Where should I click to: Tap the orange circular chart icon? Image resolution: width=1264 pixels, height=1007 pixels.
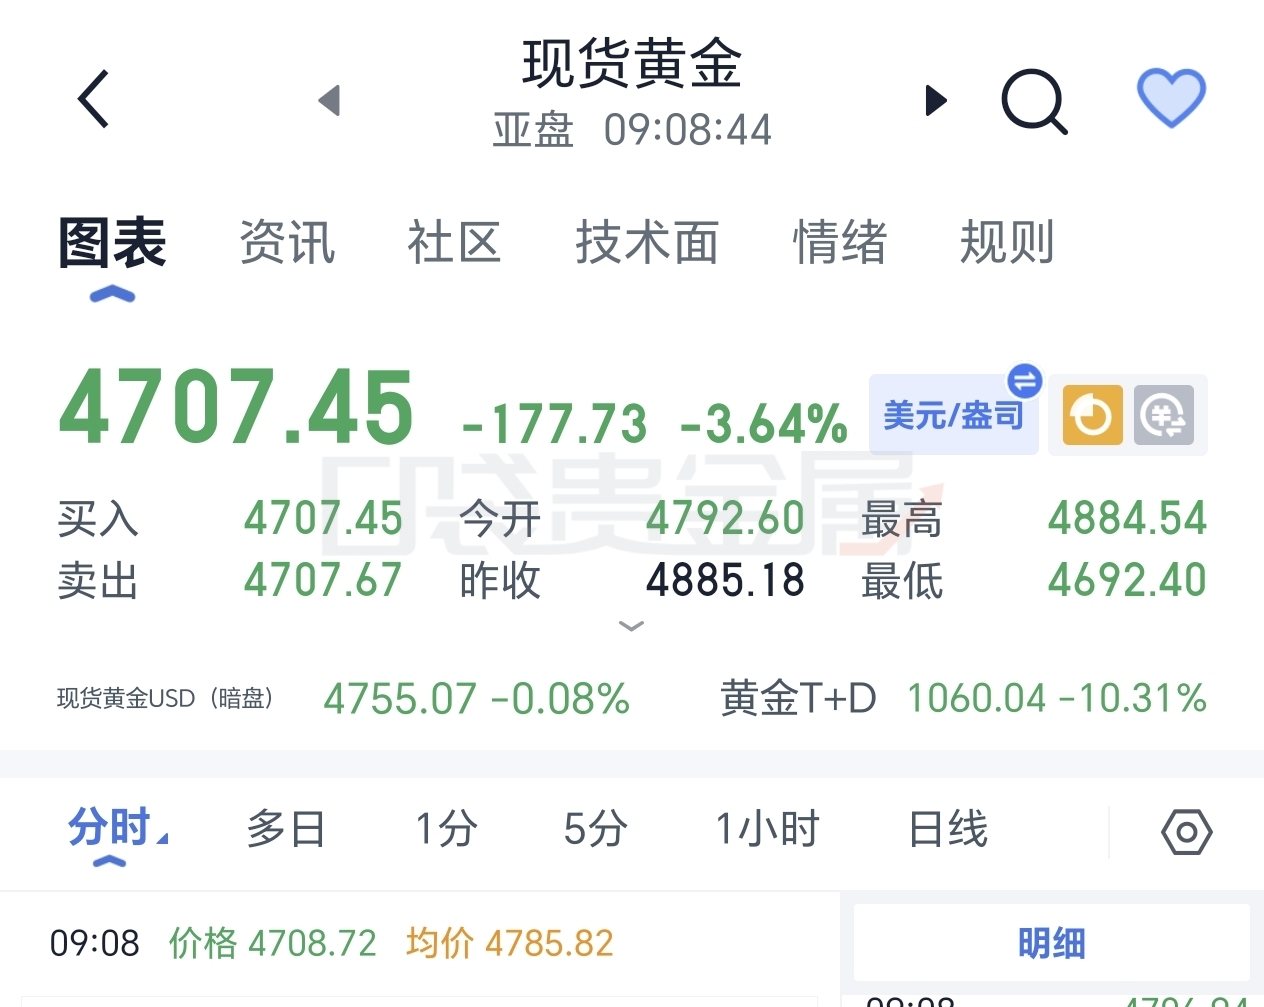pyautogui.click(x=1092, y=415)
